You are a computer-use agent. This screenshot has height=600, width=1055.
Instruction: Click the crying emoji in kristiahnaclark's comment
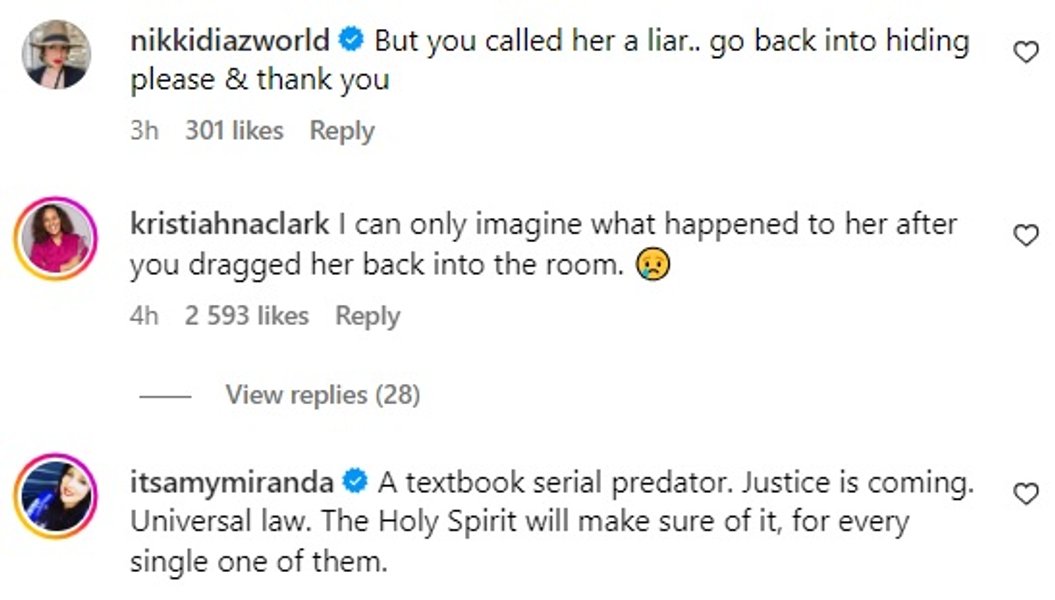coord(653,264)
